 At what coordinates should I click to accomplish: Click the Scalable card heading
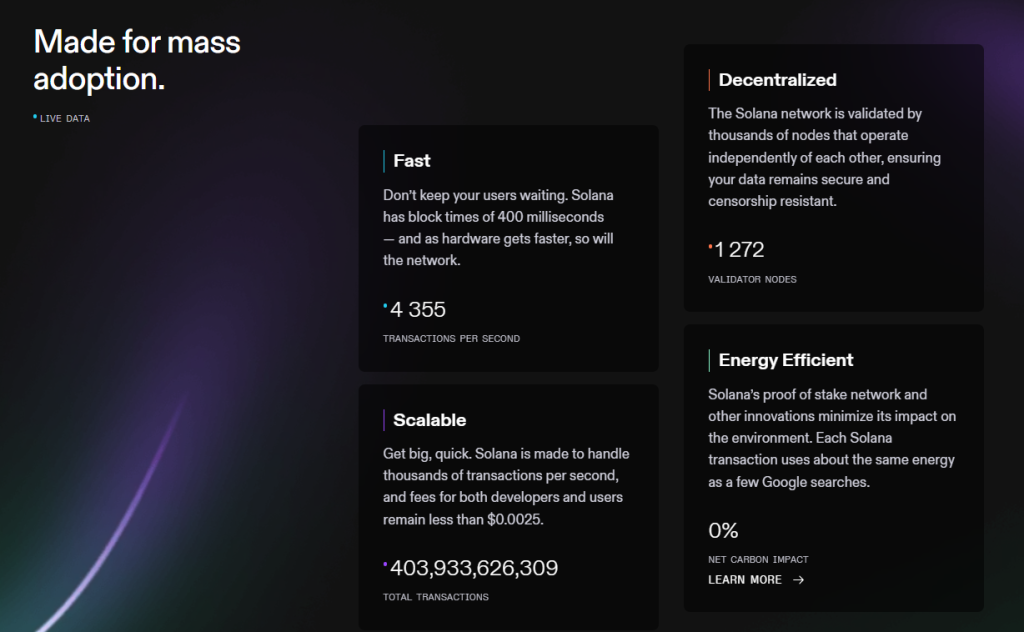[429, 420]
